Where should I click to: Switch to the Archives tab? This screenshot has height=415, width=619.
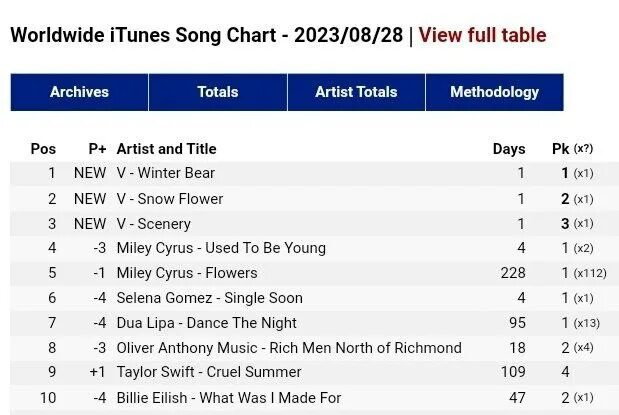click(x=79, y=92)
